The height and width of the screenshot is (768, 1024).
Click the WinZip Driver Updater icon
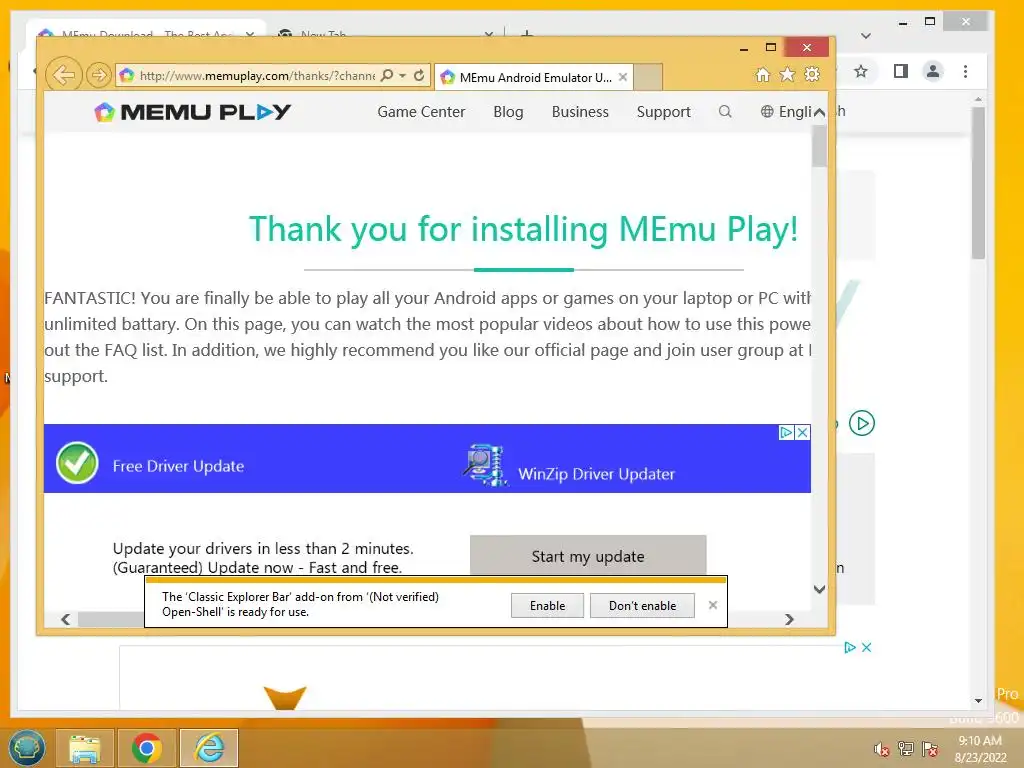tap(485, 465)
